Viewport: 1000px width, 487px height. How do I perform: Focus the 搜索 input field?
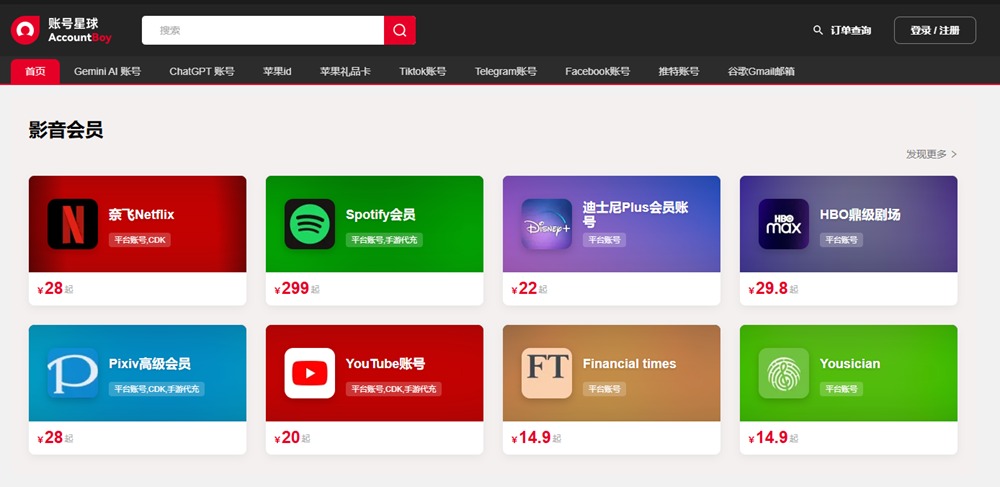263,30
